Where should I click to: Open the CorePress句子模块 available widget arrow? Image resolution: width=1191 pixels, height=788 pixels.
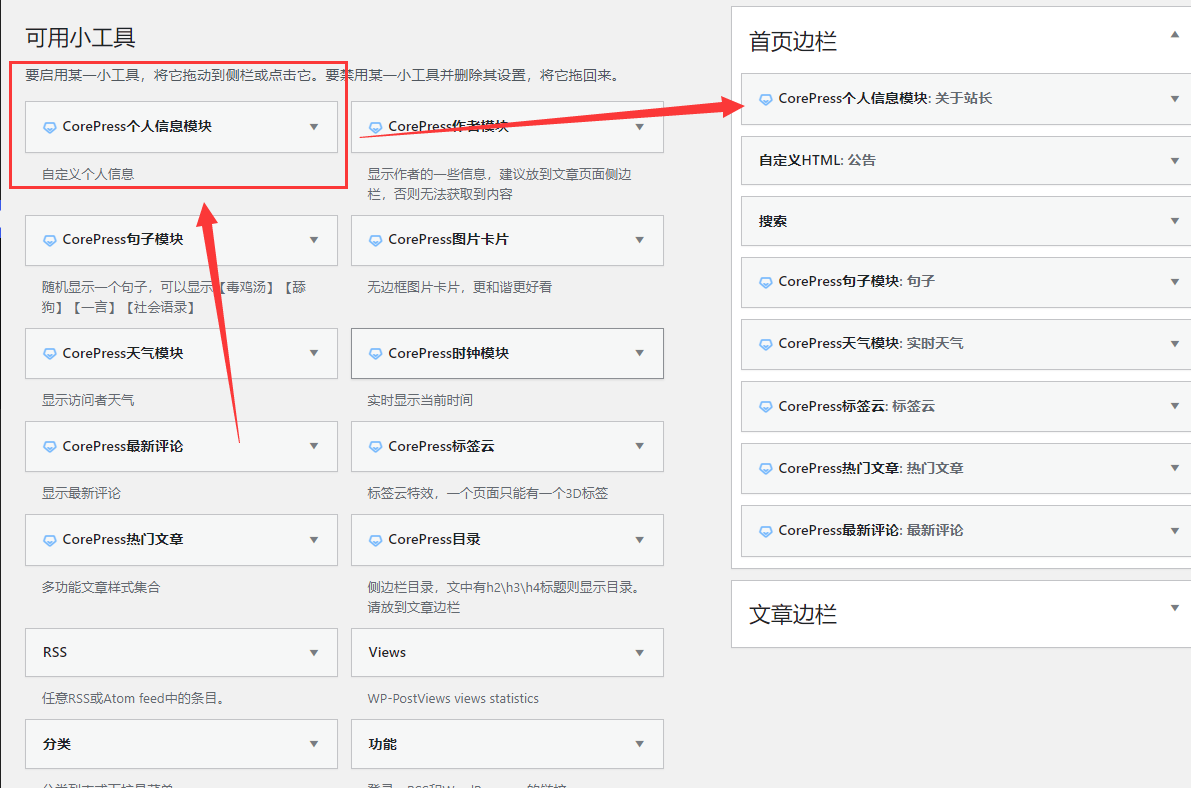314,240
